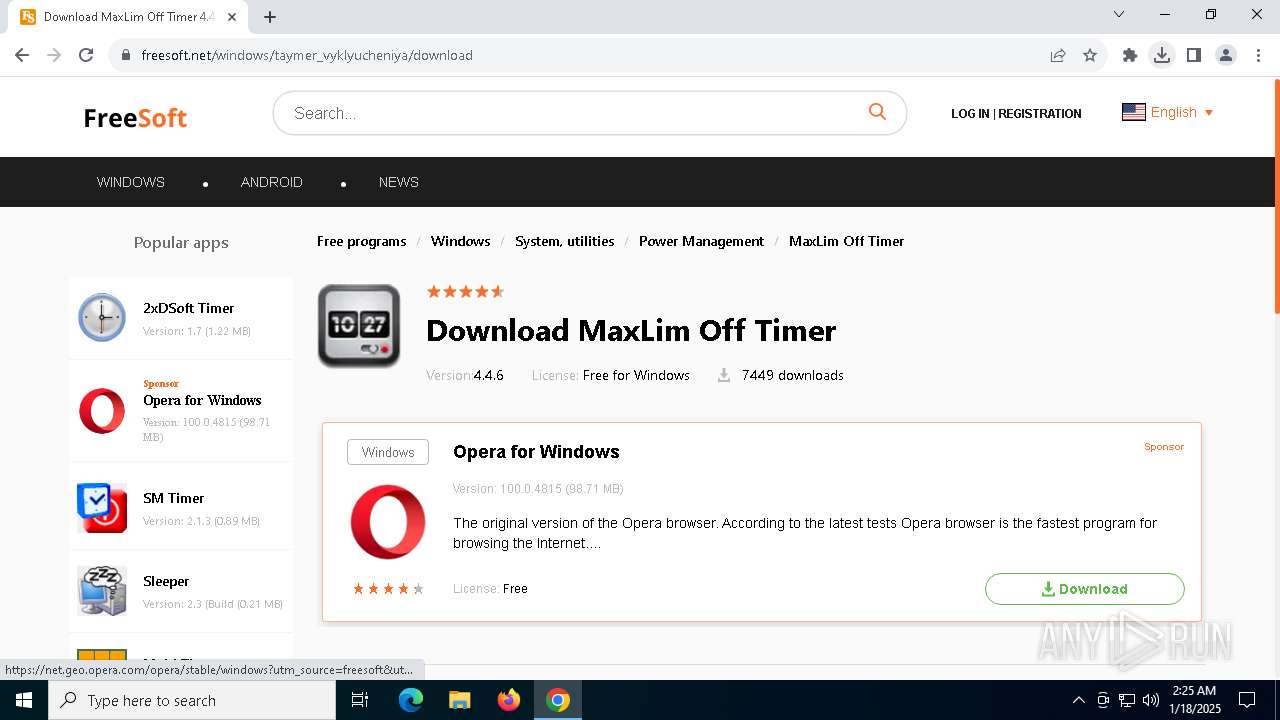
Task: Open the Chrome extensions puzzle icon
Action: point(1130,55)
